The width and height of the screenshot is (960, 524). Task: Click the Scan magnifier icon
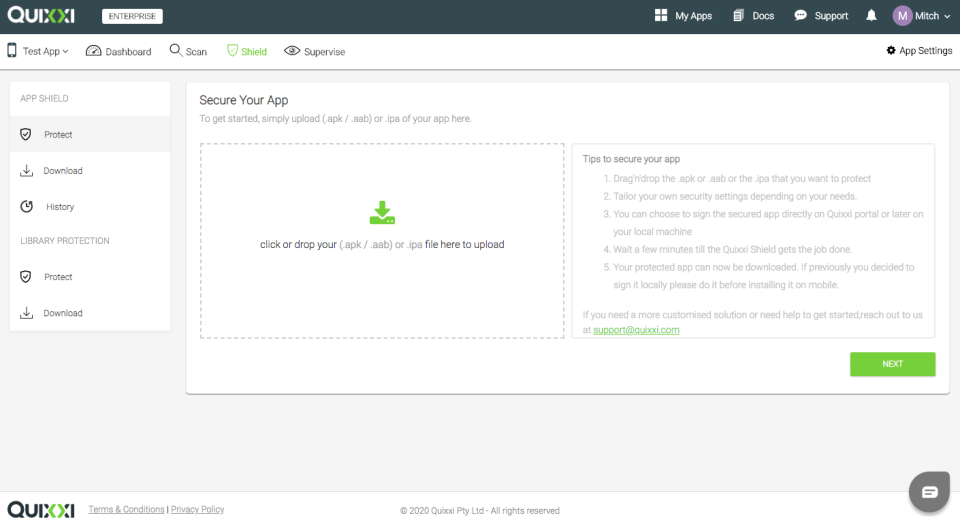[176, 50]
